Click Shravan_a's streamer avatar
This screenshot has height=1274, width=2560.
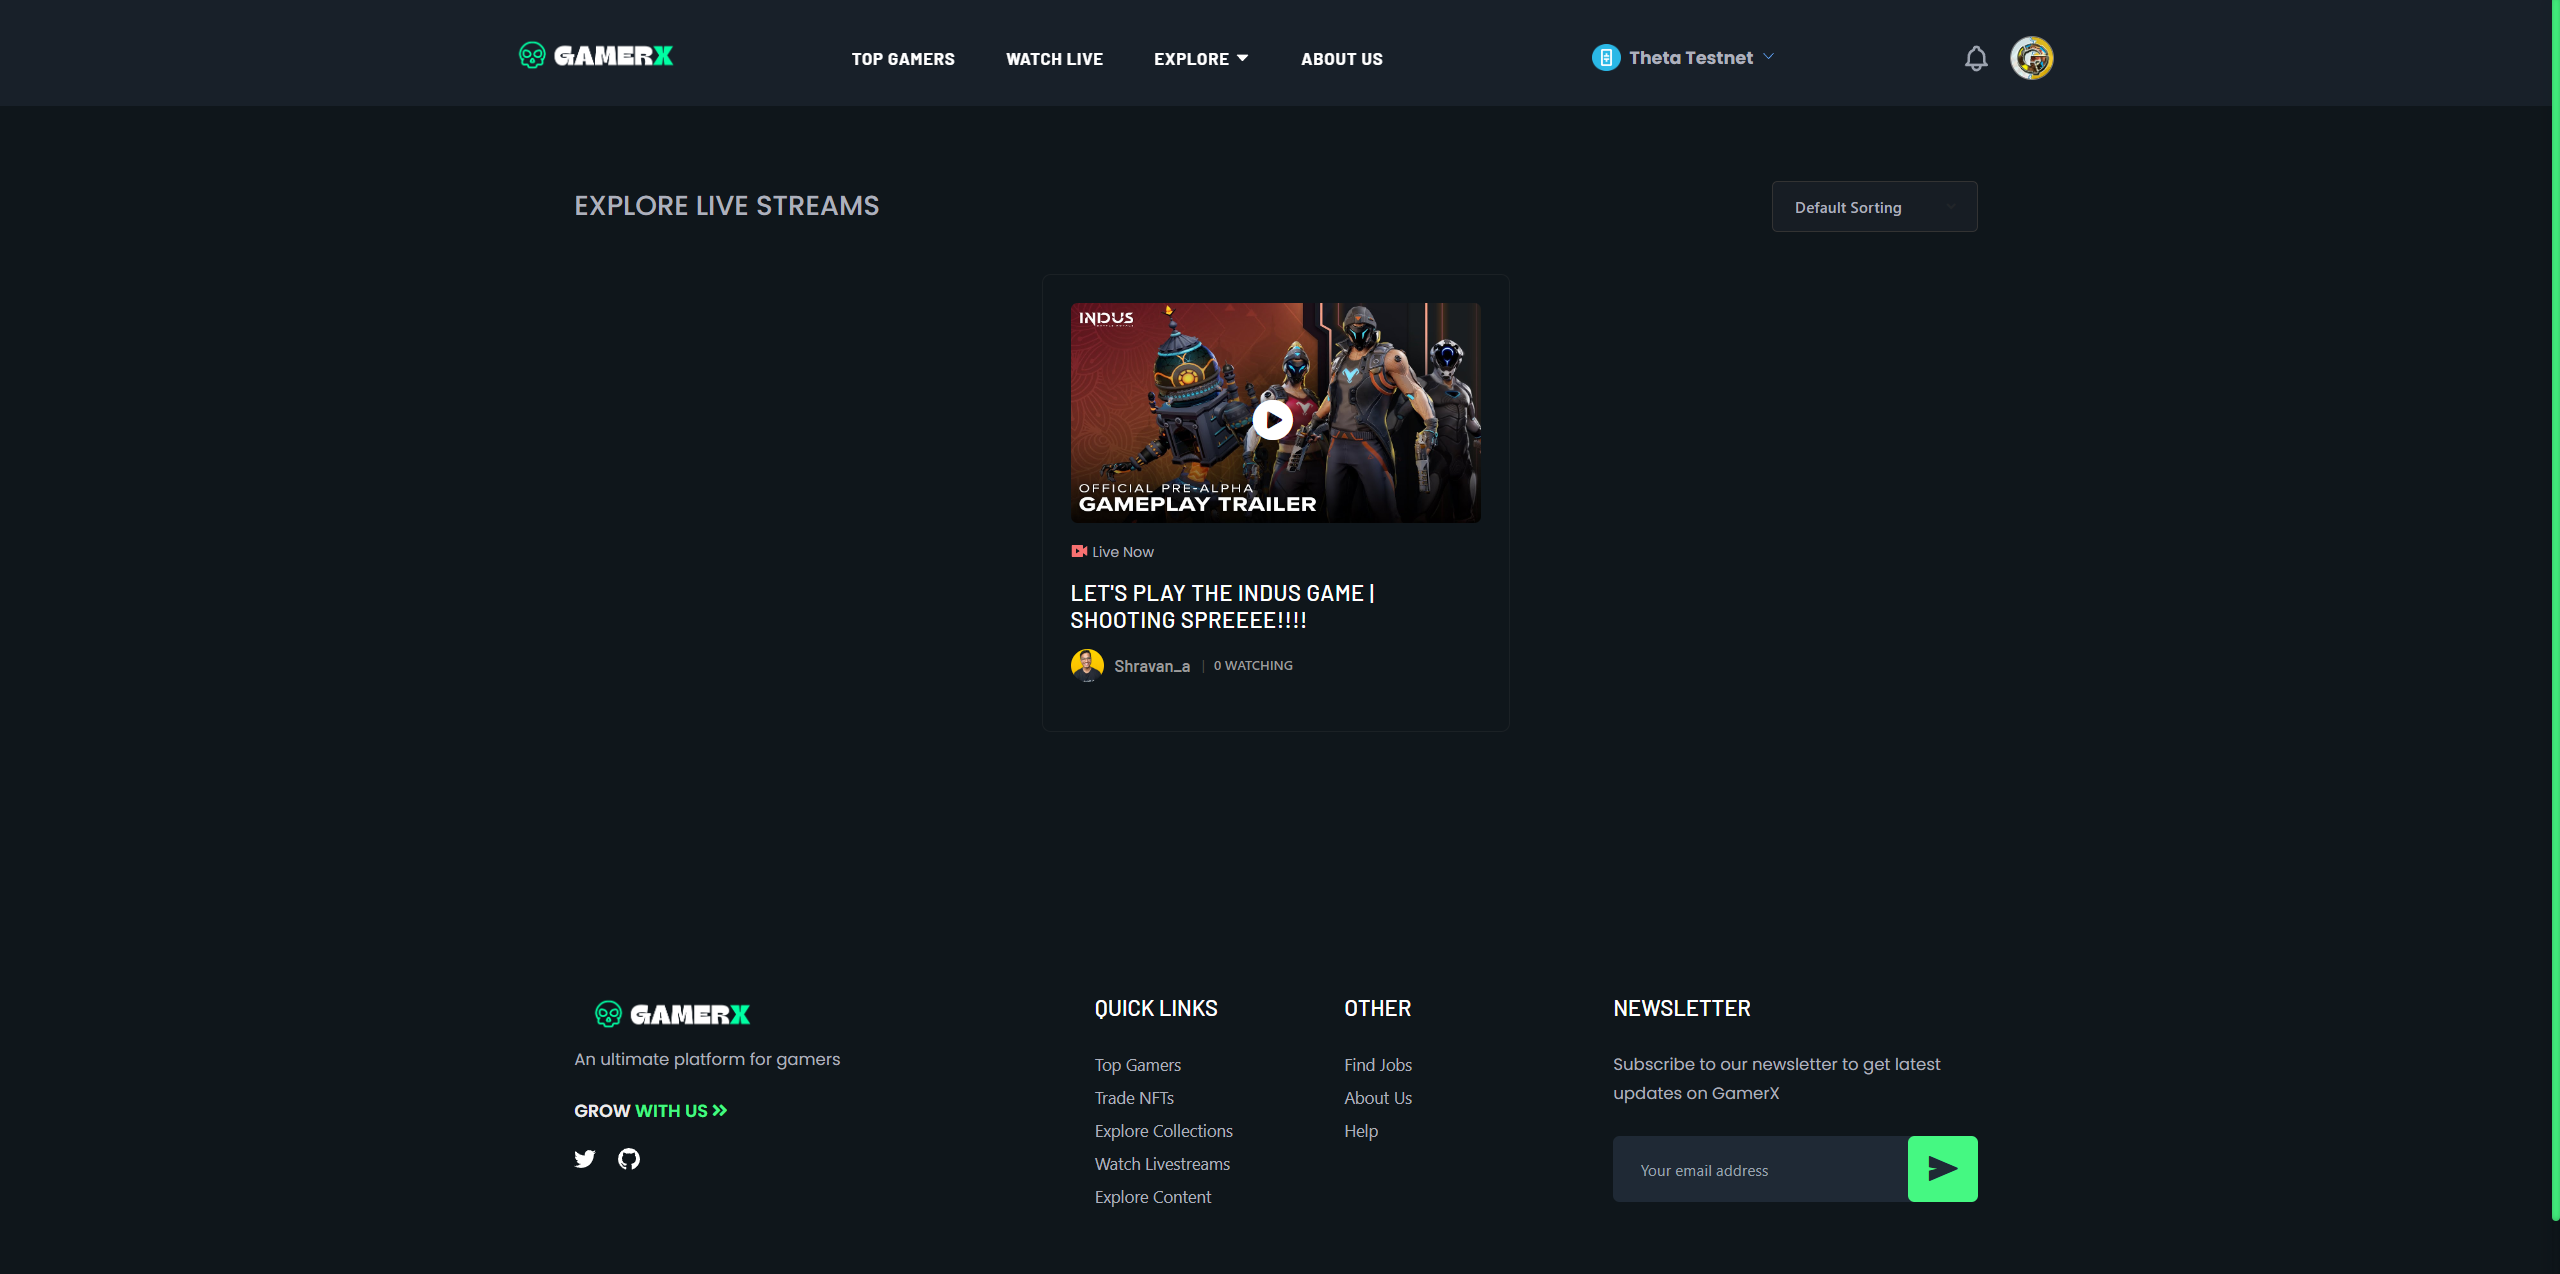click(1087, 665)
